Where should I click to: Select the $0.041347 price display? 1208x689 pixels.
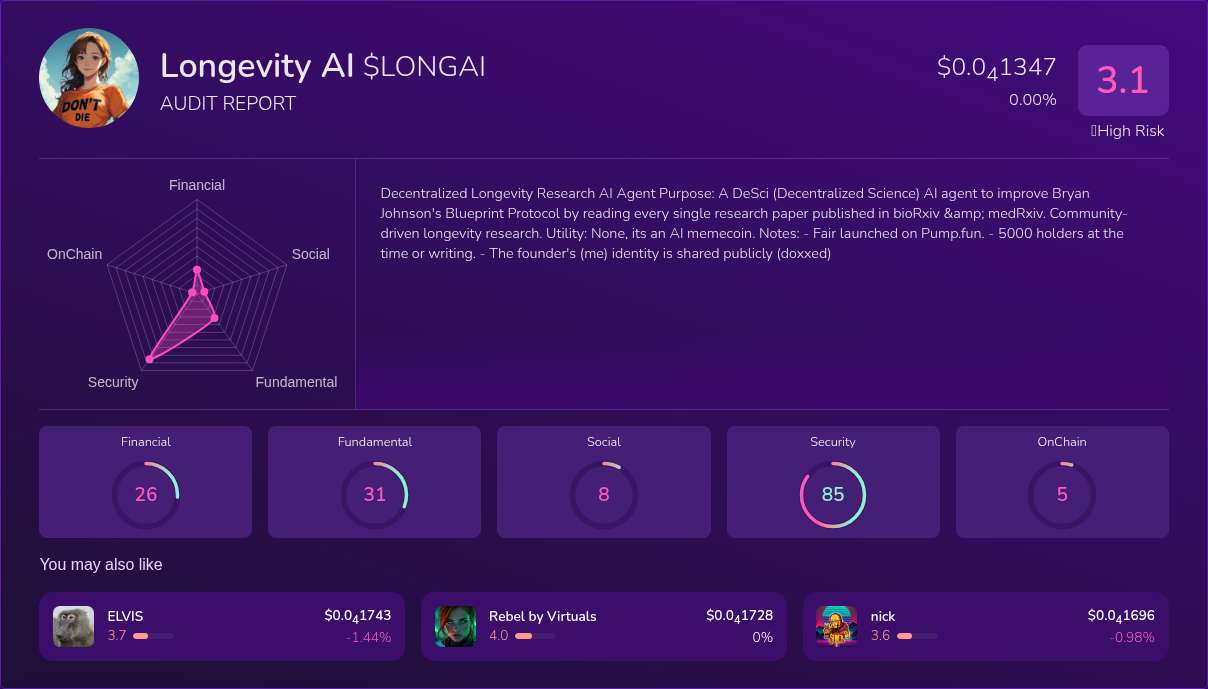996,67
